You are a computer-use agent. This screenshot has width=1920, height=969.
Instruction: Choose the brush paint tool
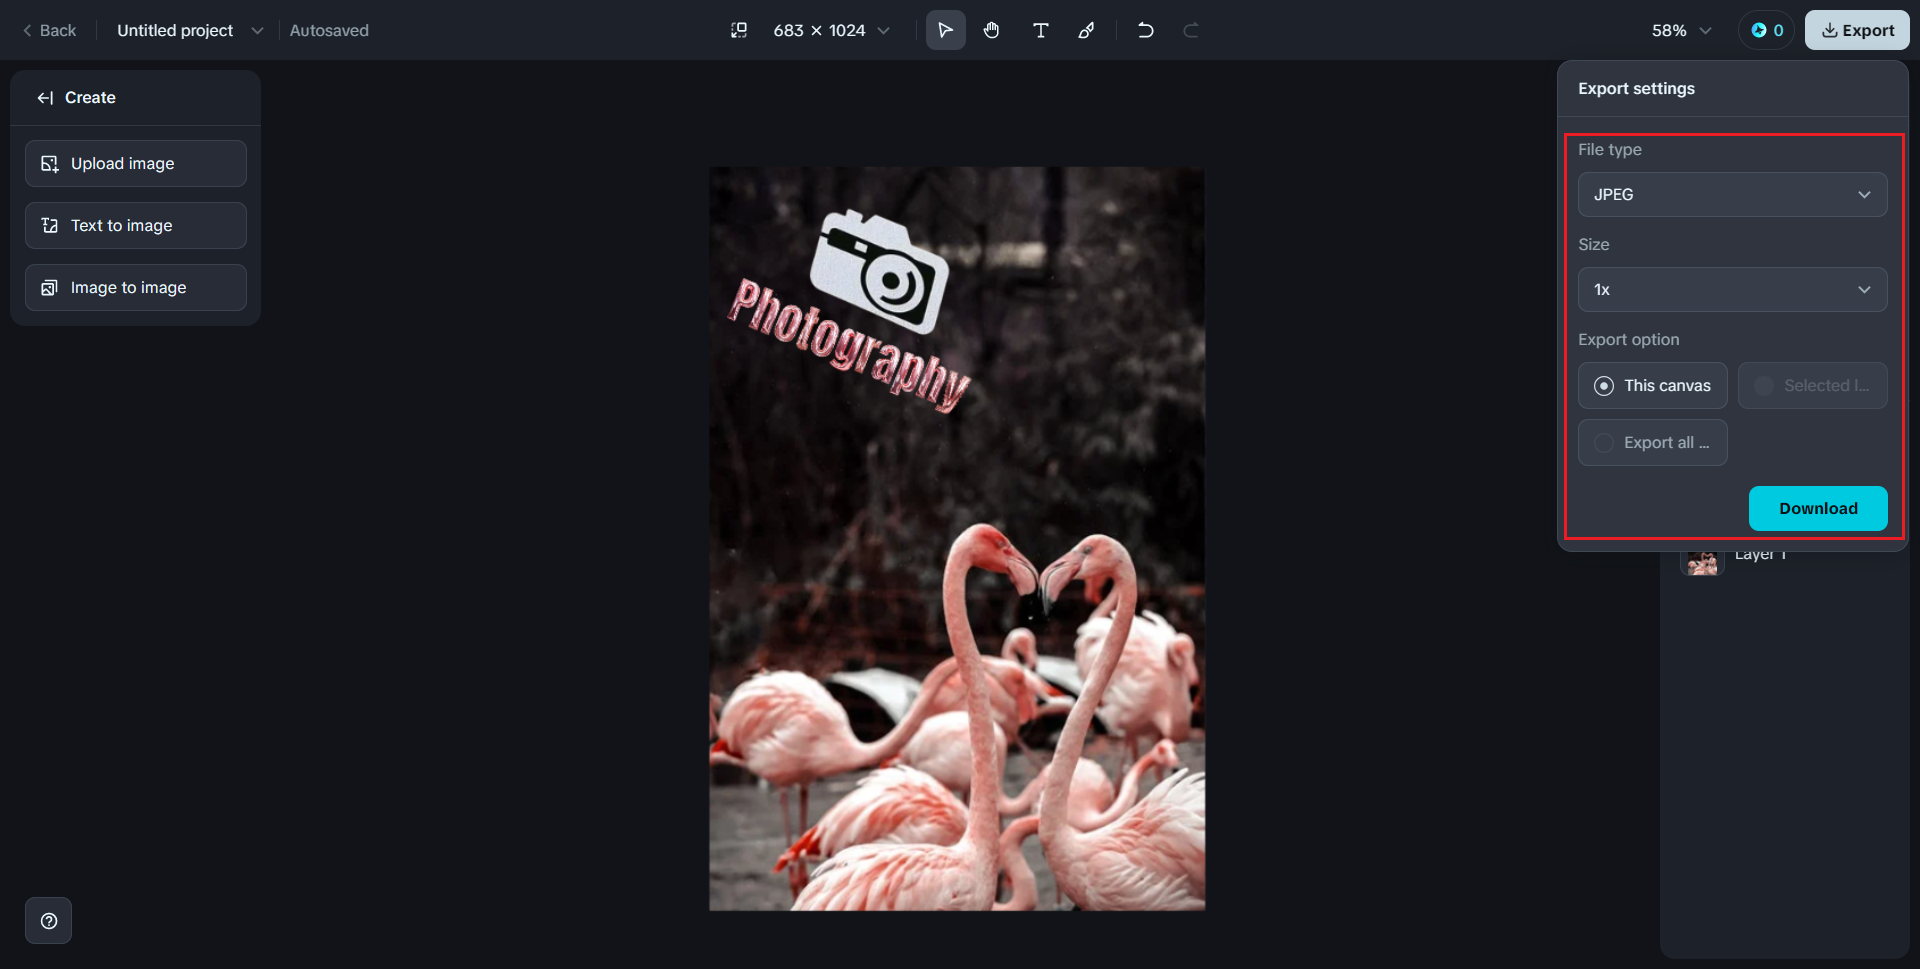pos(1086,30)
